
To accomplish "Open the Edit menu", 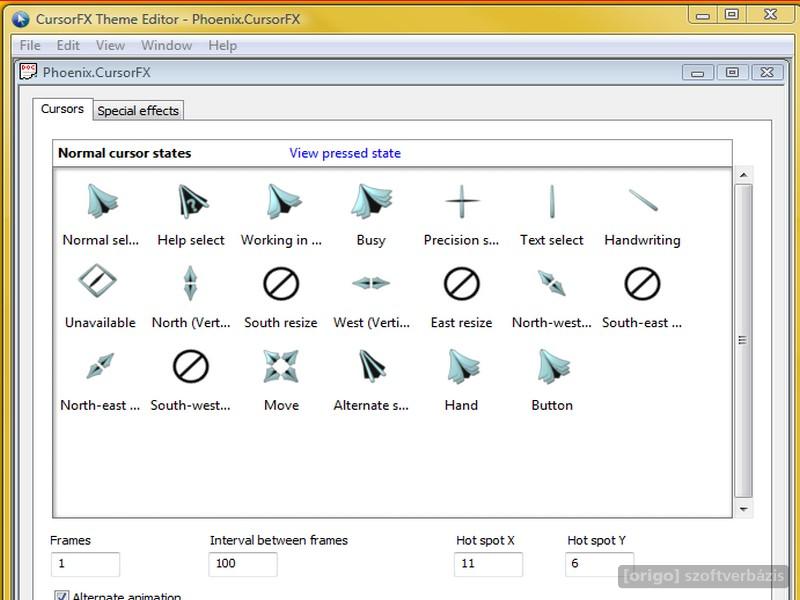I will (68, 45).
